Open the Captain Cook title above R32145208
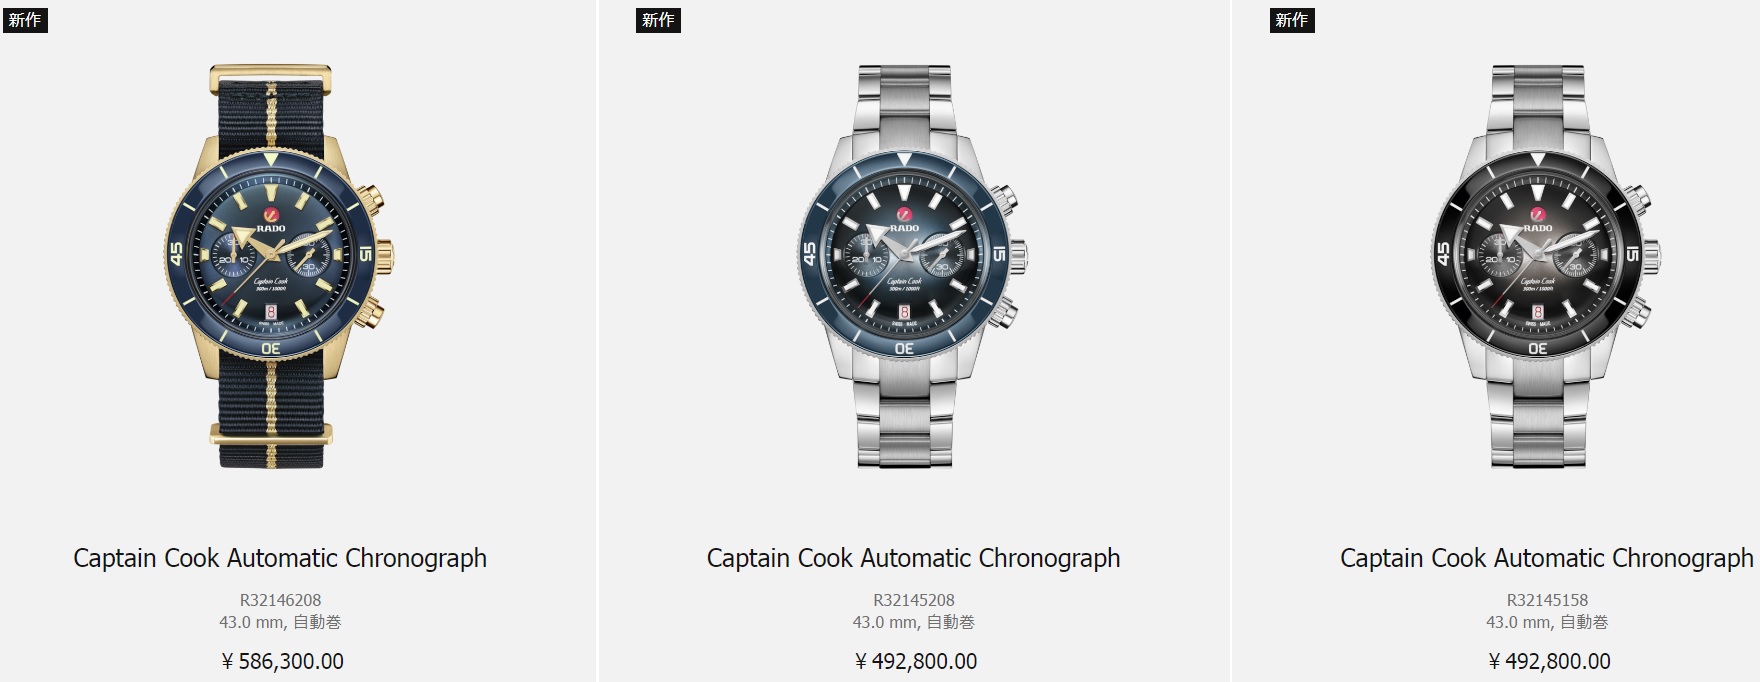 tap(913, 558)
